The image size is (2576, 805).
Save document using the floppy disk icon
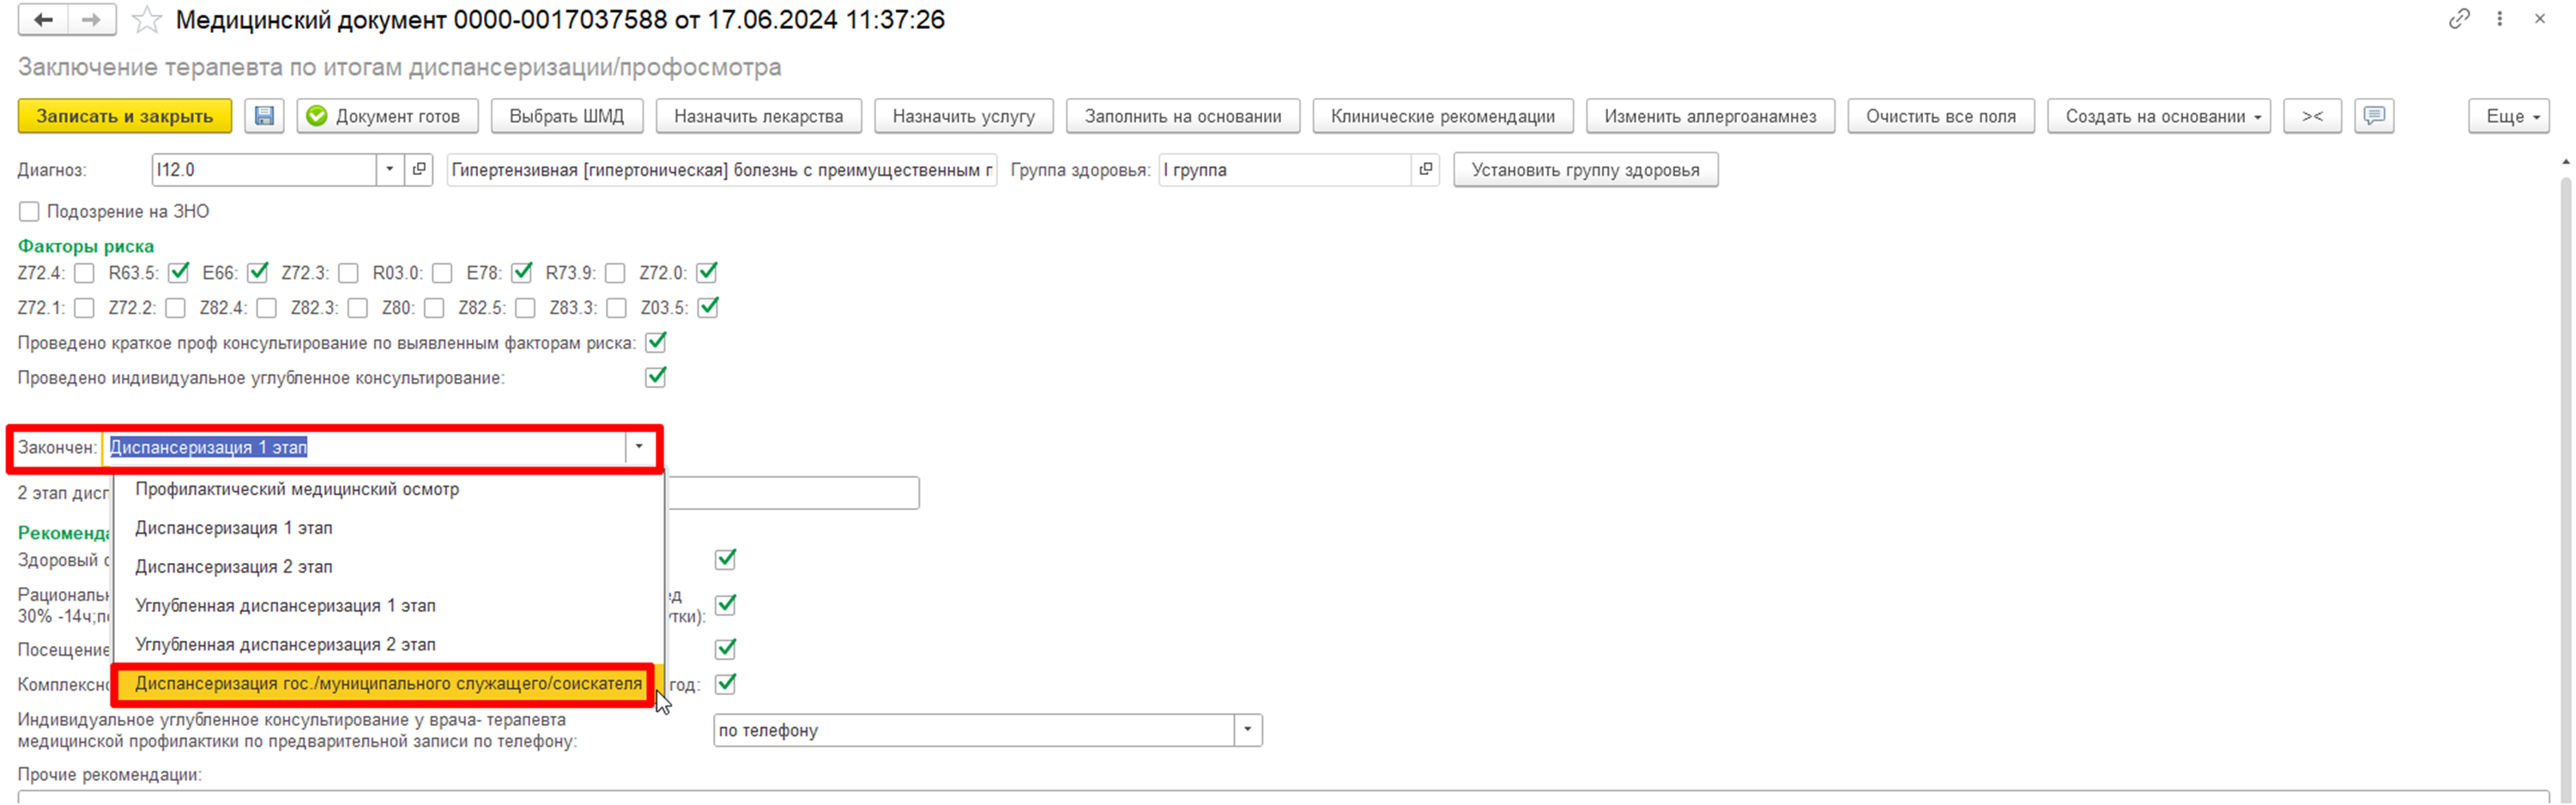[x=264, y=116]
